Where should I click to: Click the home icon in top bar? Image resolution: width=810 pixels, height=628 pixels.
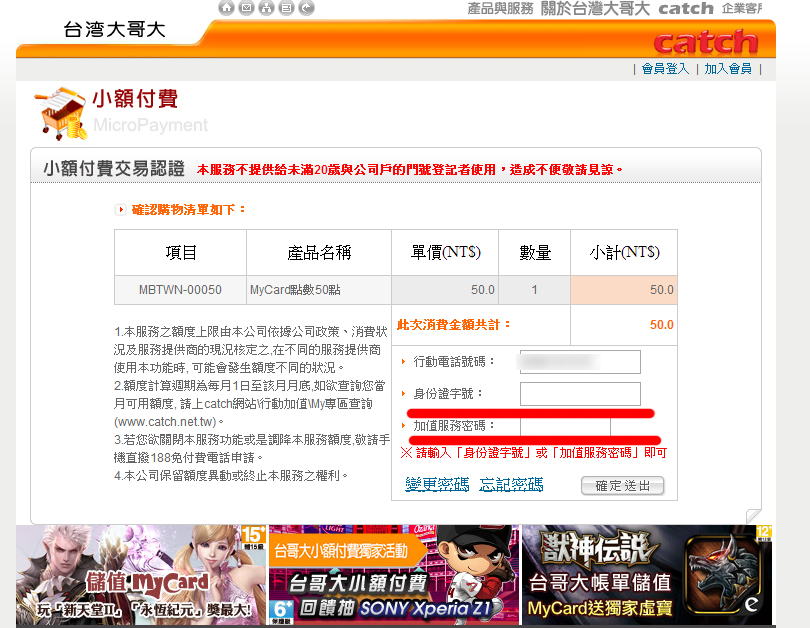pyautogui.click(x=226, y=8)
